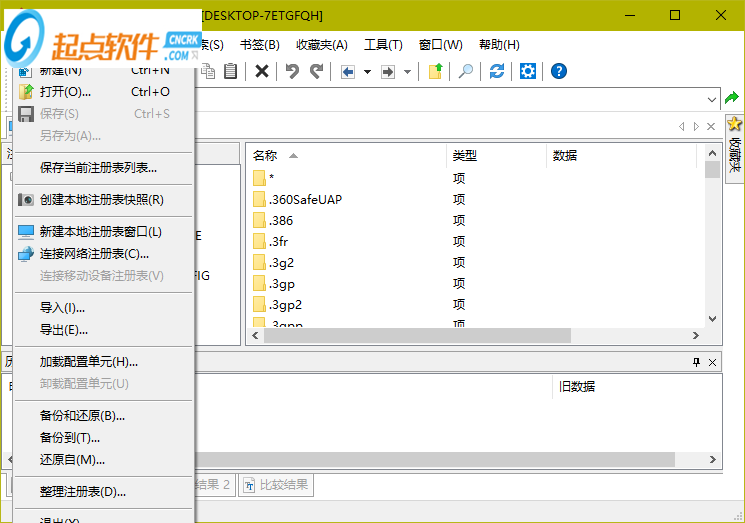Click the vertical scrollbar down arrow in key list
Viewport: 745px width, 523px height.
[x=712, y=319]
